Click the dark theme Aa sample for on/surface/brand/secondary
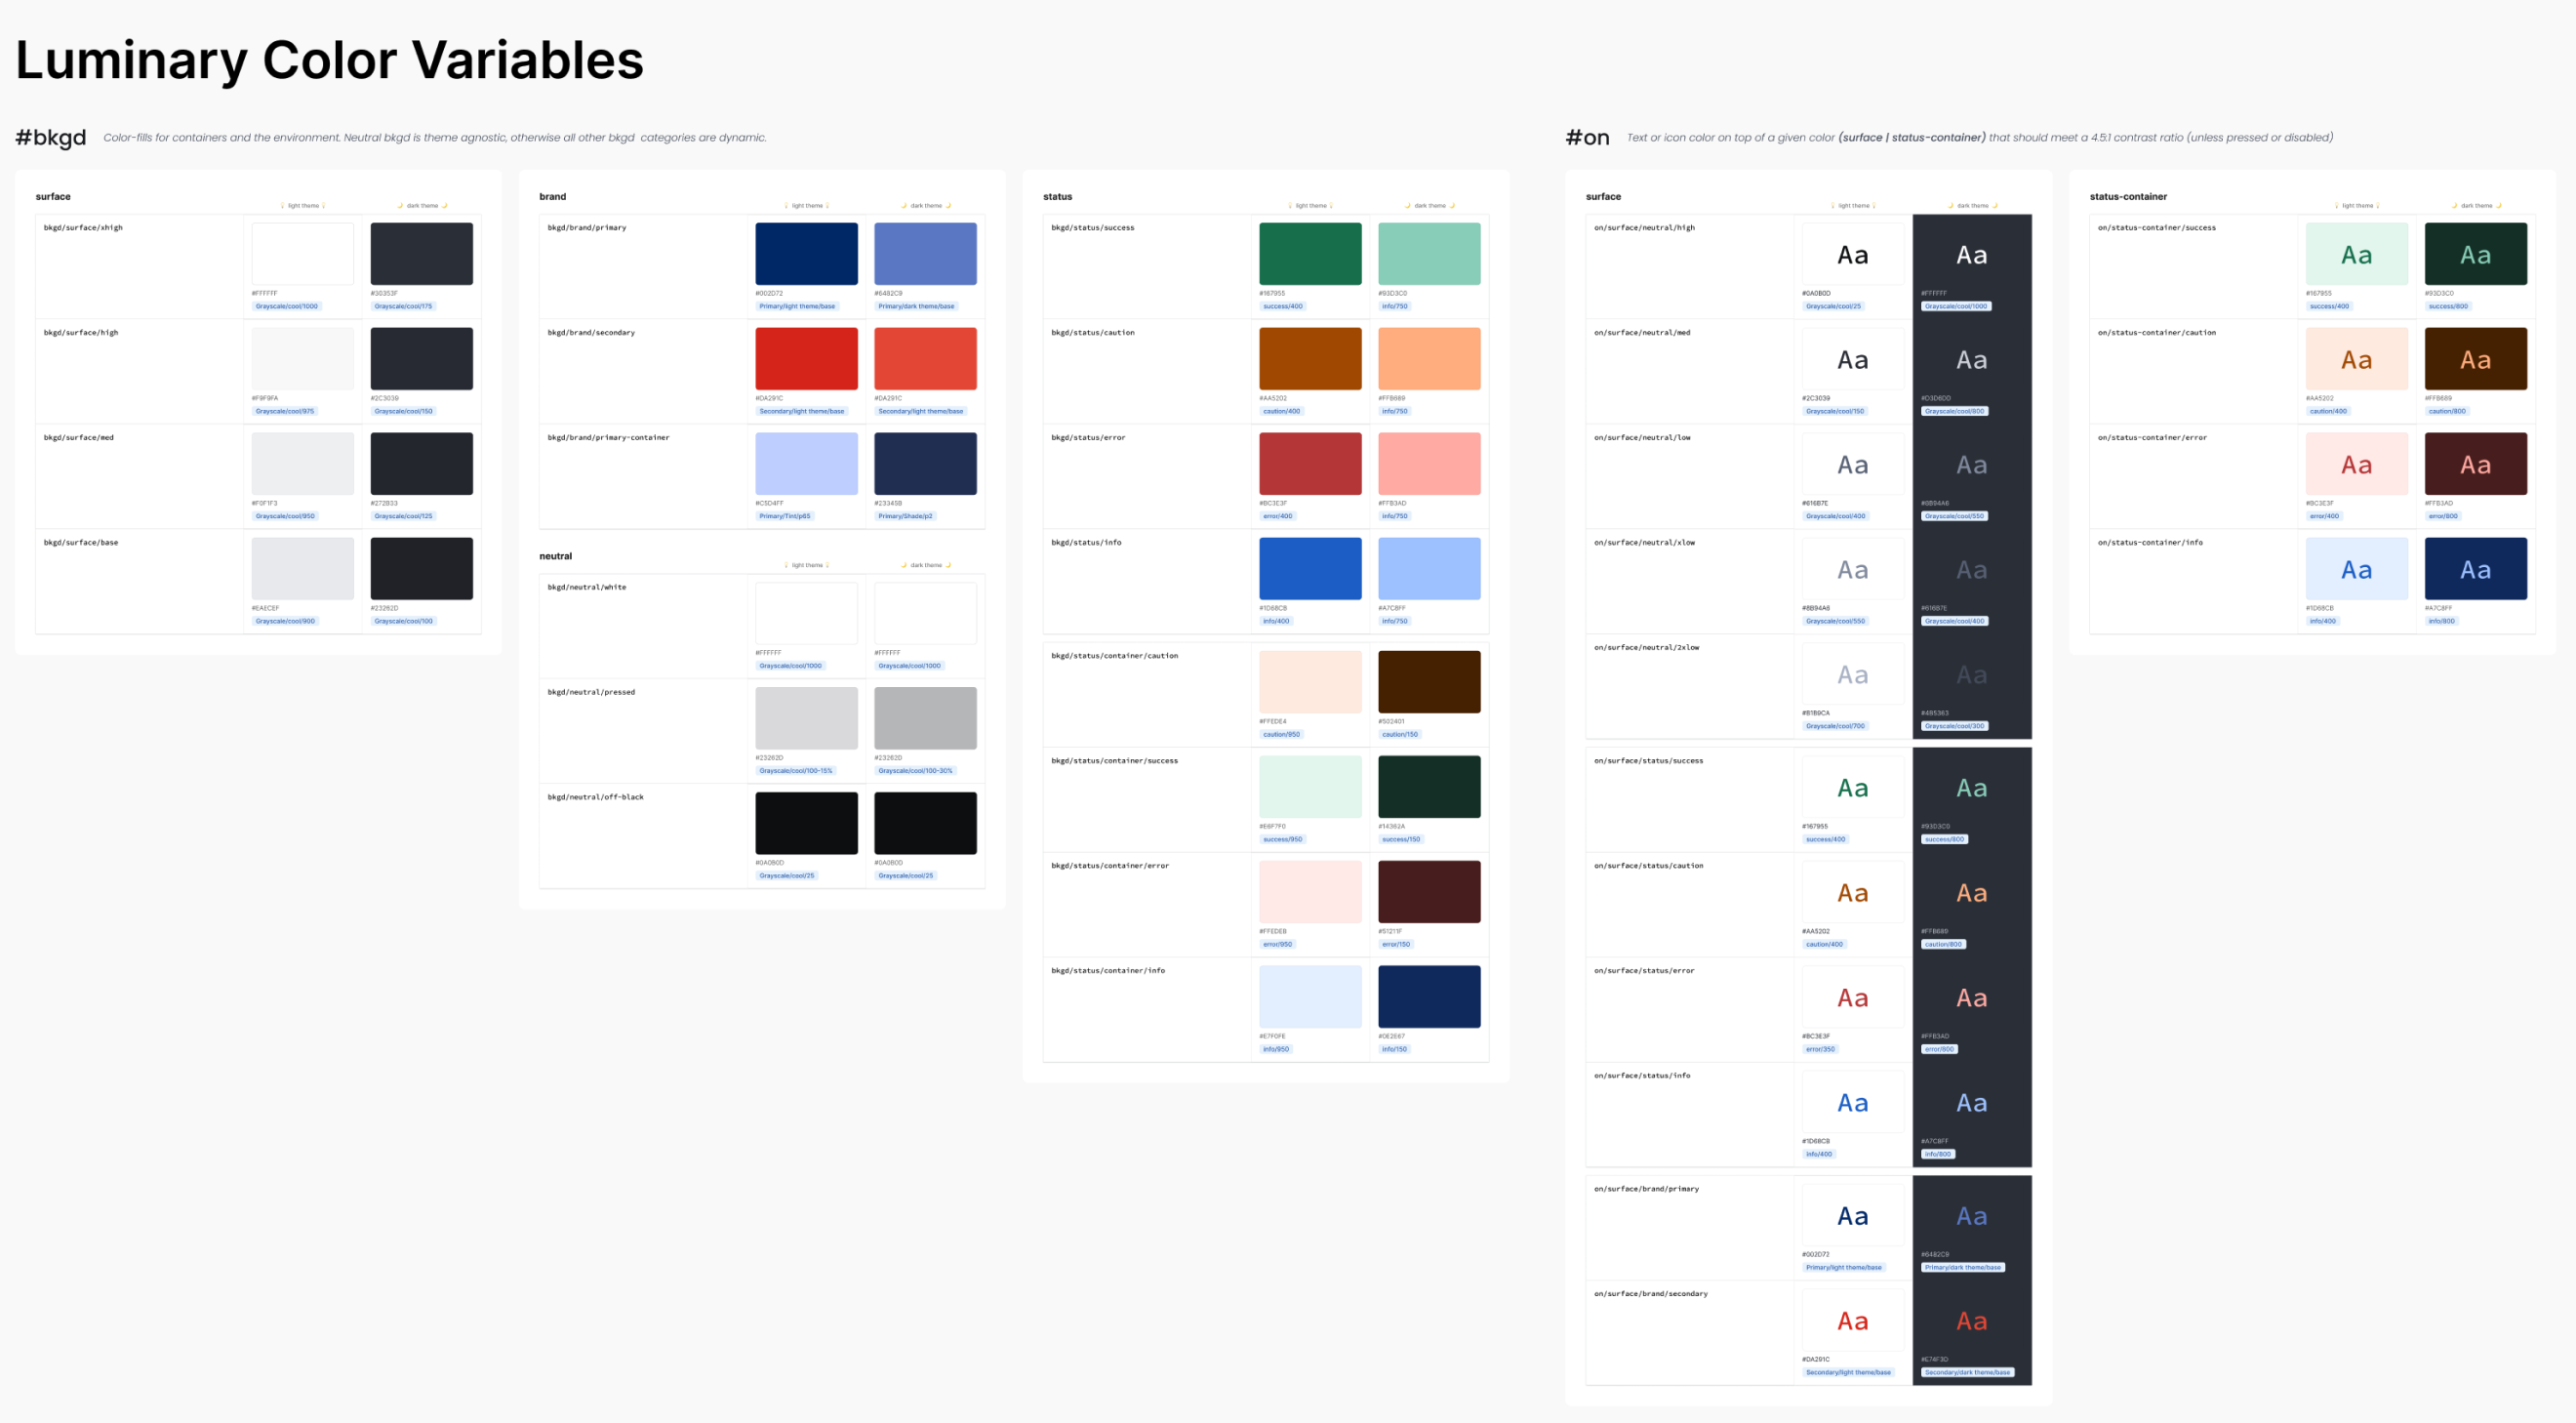This screenshot has width=2576, height=1423. pos(1972,1320)
